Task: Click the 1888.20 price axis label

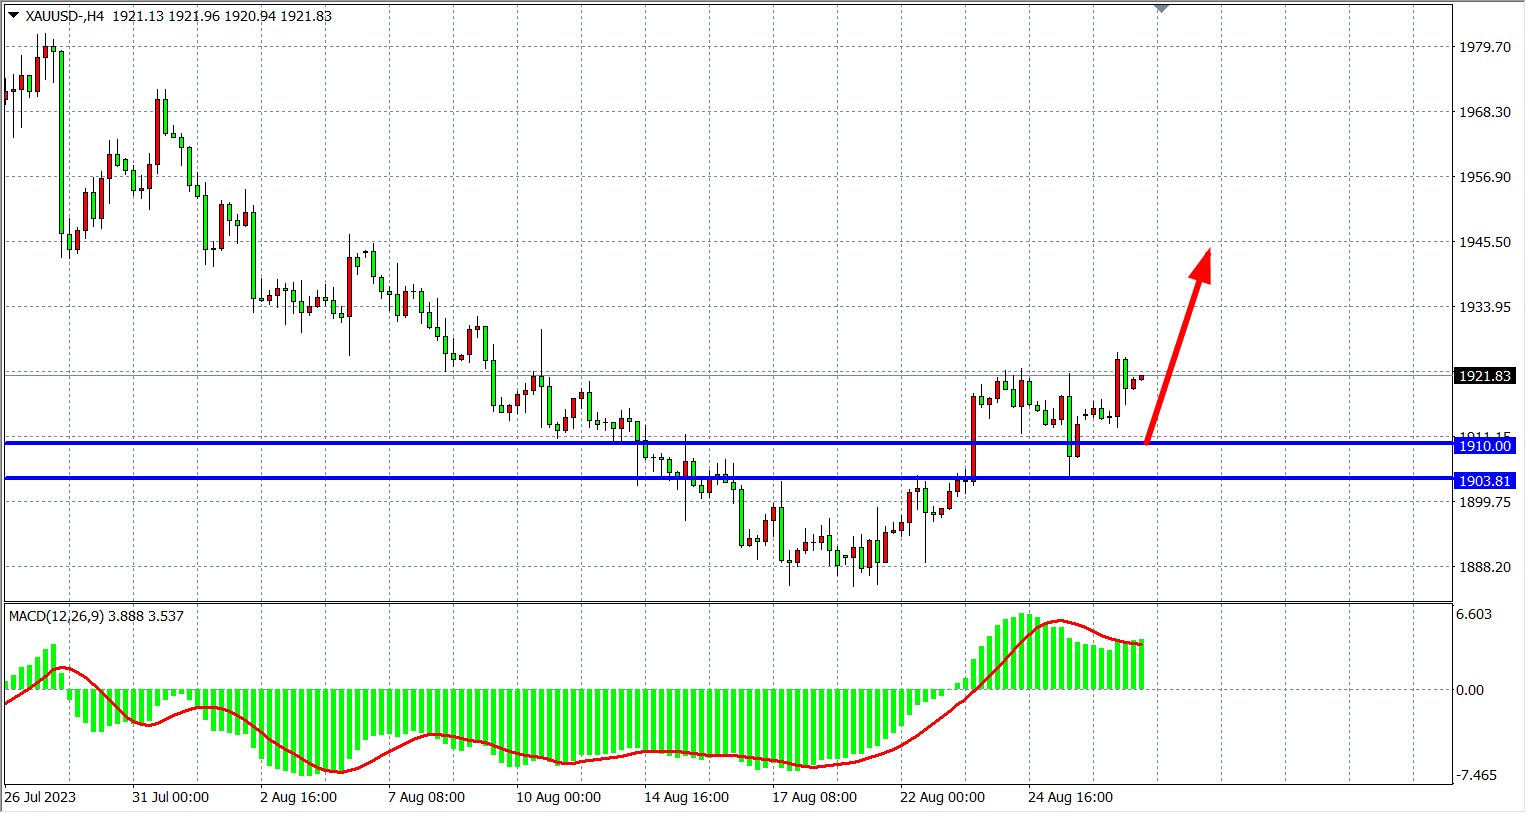Action: tap(1484, 567)
